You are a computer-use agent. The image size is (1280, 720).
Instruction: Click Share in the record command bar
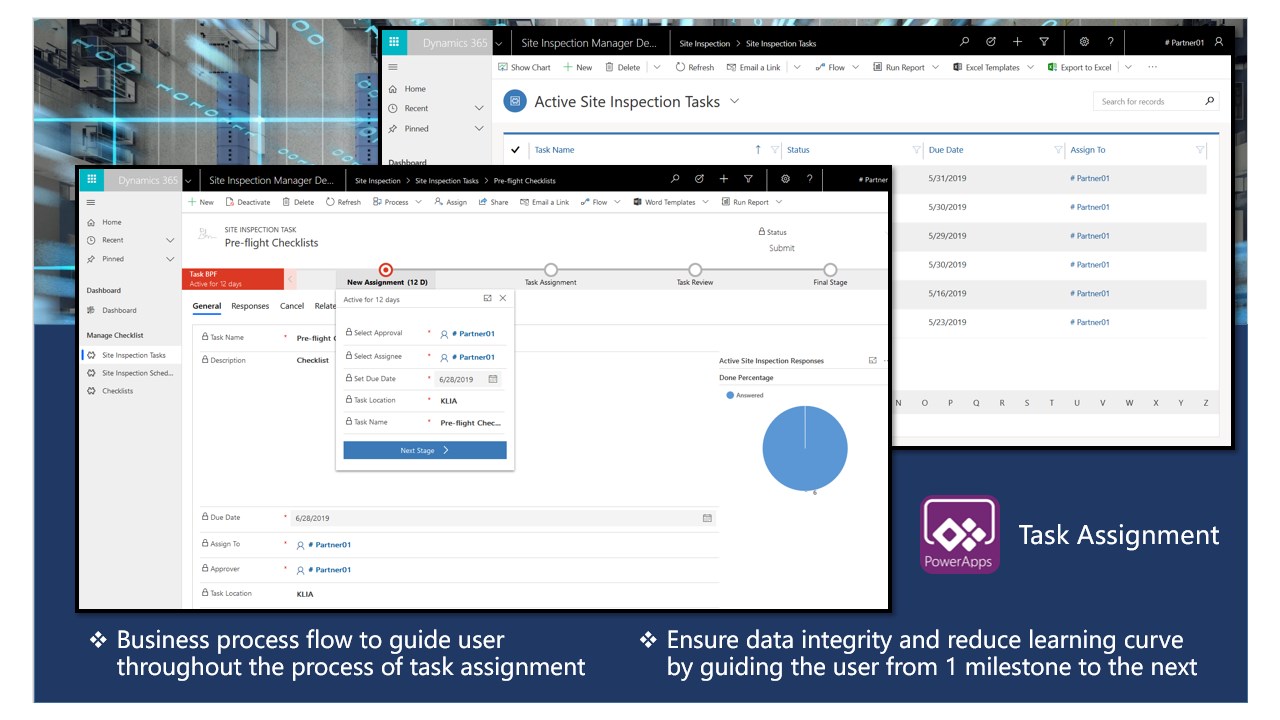pyautogui.click(x=493, y=202)
